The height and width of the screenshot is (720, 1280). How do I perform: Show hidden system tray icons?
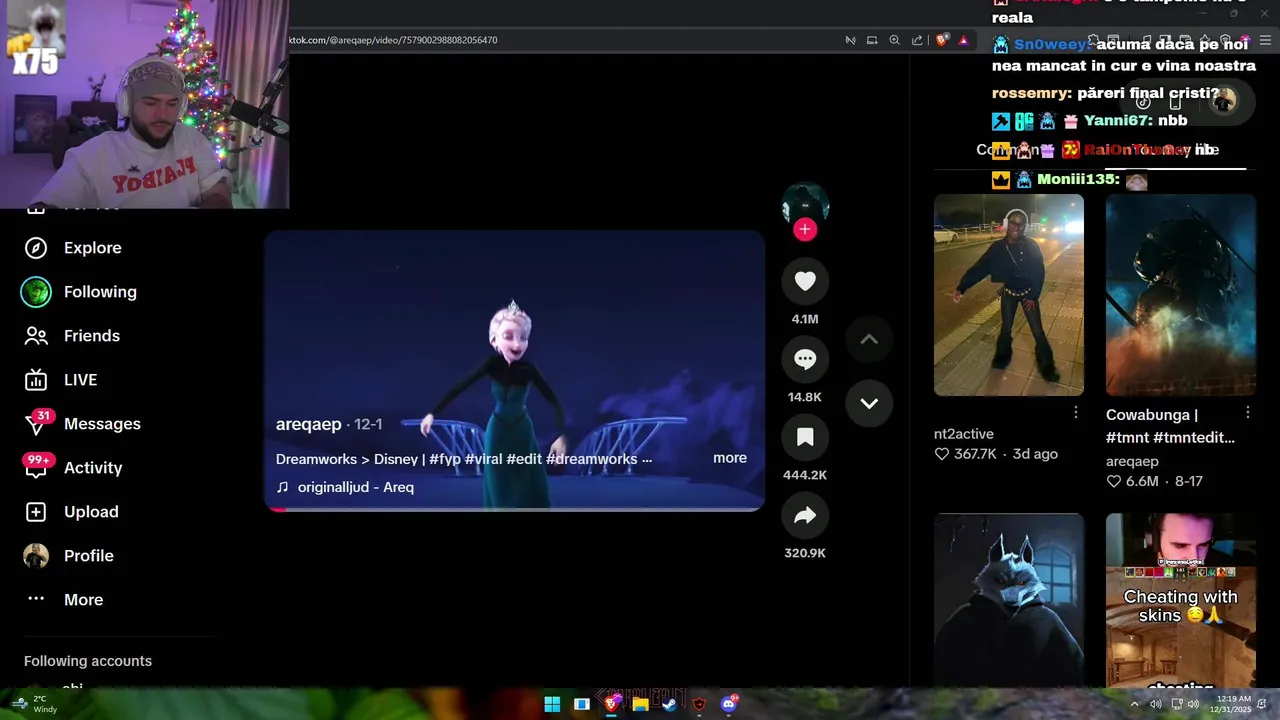[x=1134, y=704]
